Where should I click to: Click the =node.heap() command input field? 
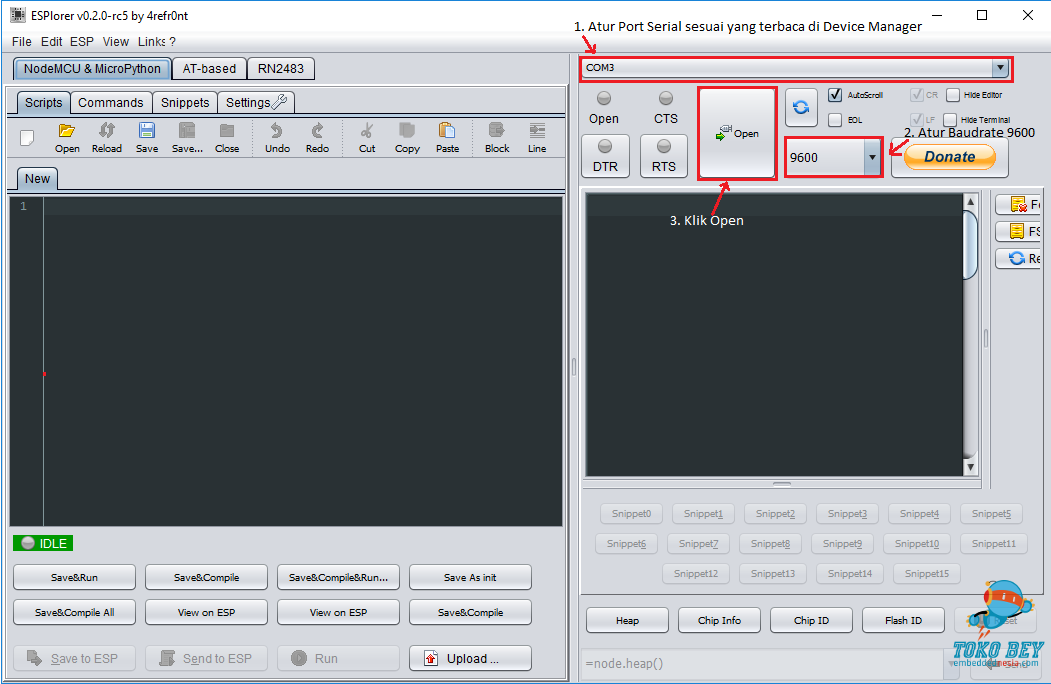[761, 663]
